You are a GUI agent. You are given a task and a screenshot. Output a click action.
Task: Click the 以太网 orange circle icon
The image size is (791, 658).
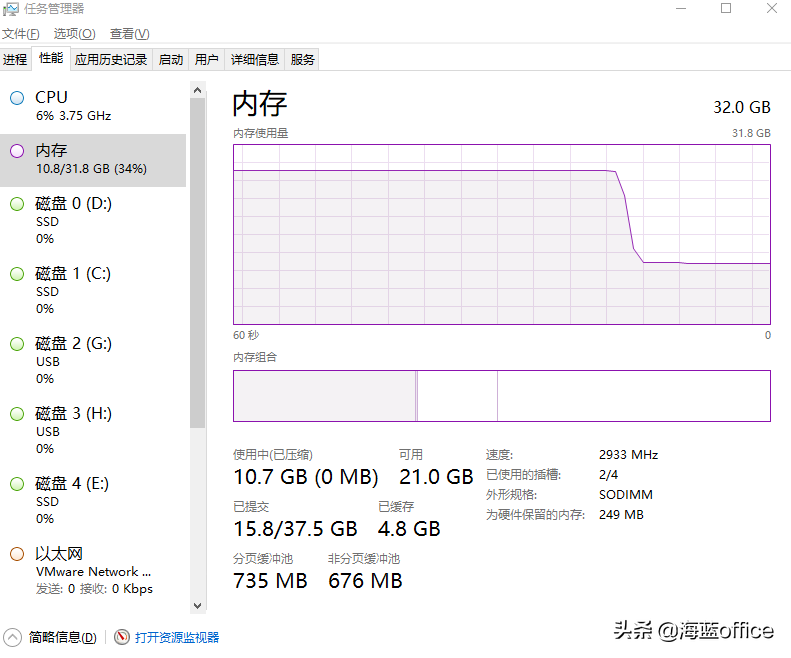(x=17, y=554)
